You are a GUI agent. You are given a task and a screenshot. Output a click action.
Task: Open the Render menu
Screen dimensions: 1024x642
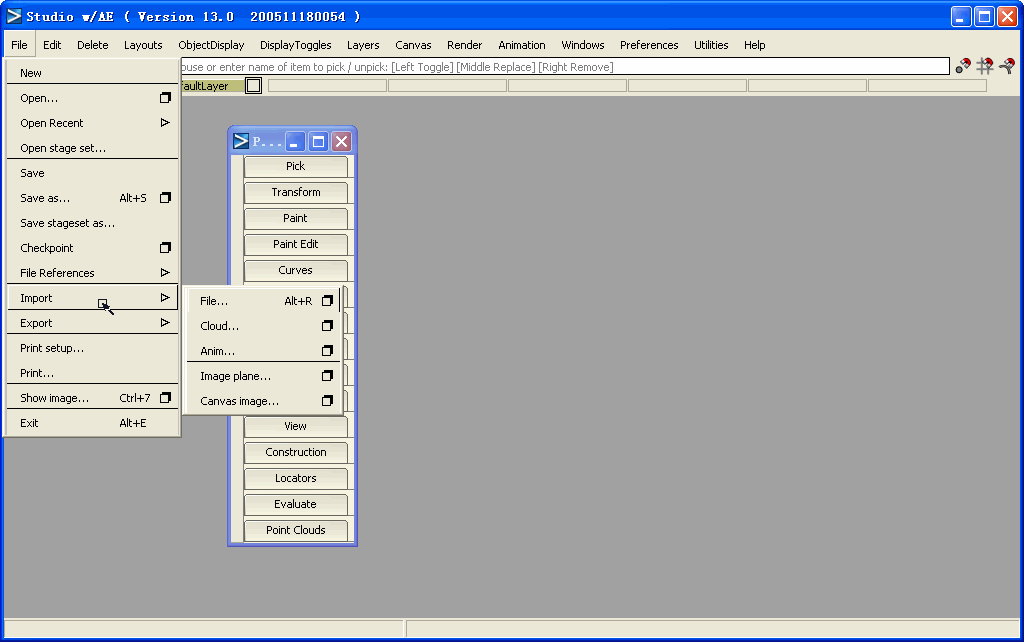coord(464,45)
